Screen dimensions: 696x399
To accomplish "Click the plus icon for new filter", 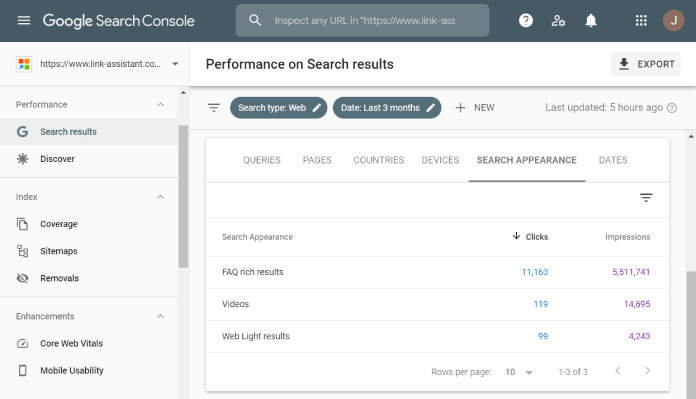I will (460, 108).
